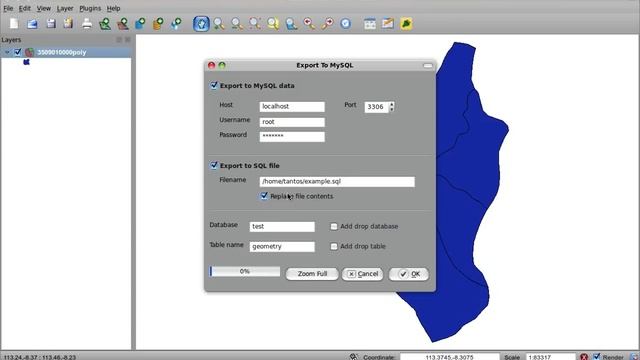Click the Zoom Full extent icon in toolbar
Image resolution: width=640 pixels, height=360 pixels.
pyautogui.click(x=255, y=24)
